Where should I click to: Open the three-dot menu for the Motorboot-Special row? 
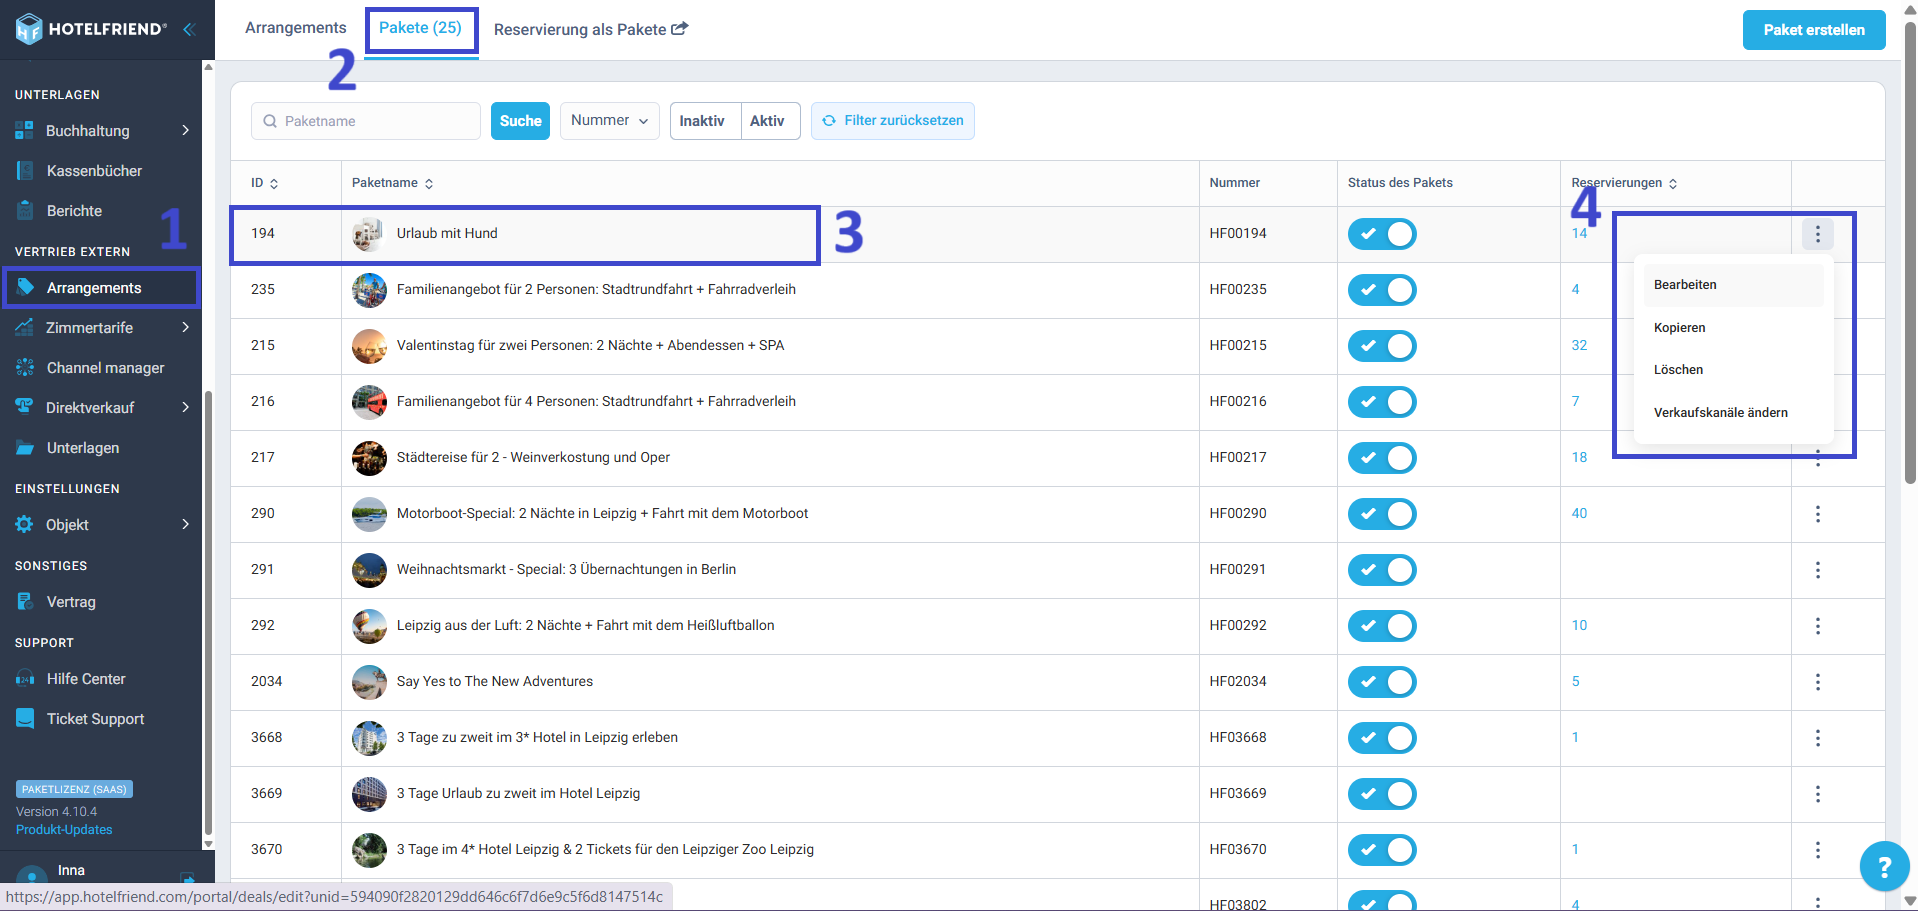(1817, 514)
